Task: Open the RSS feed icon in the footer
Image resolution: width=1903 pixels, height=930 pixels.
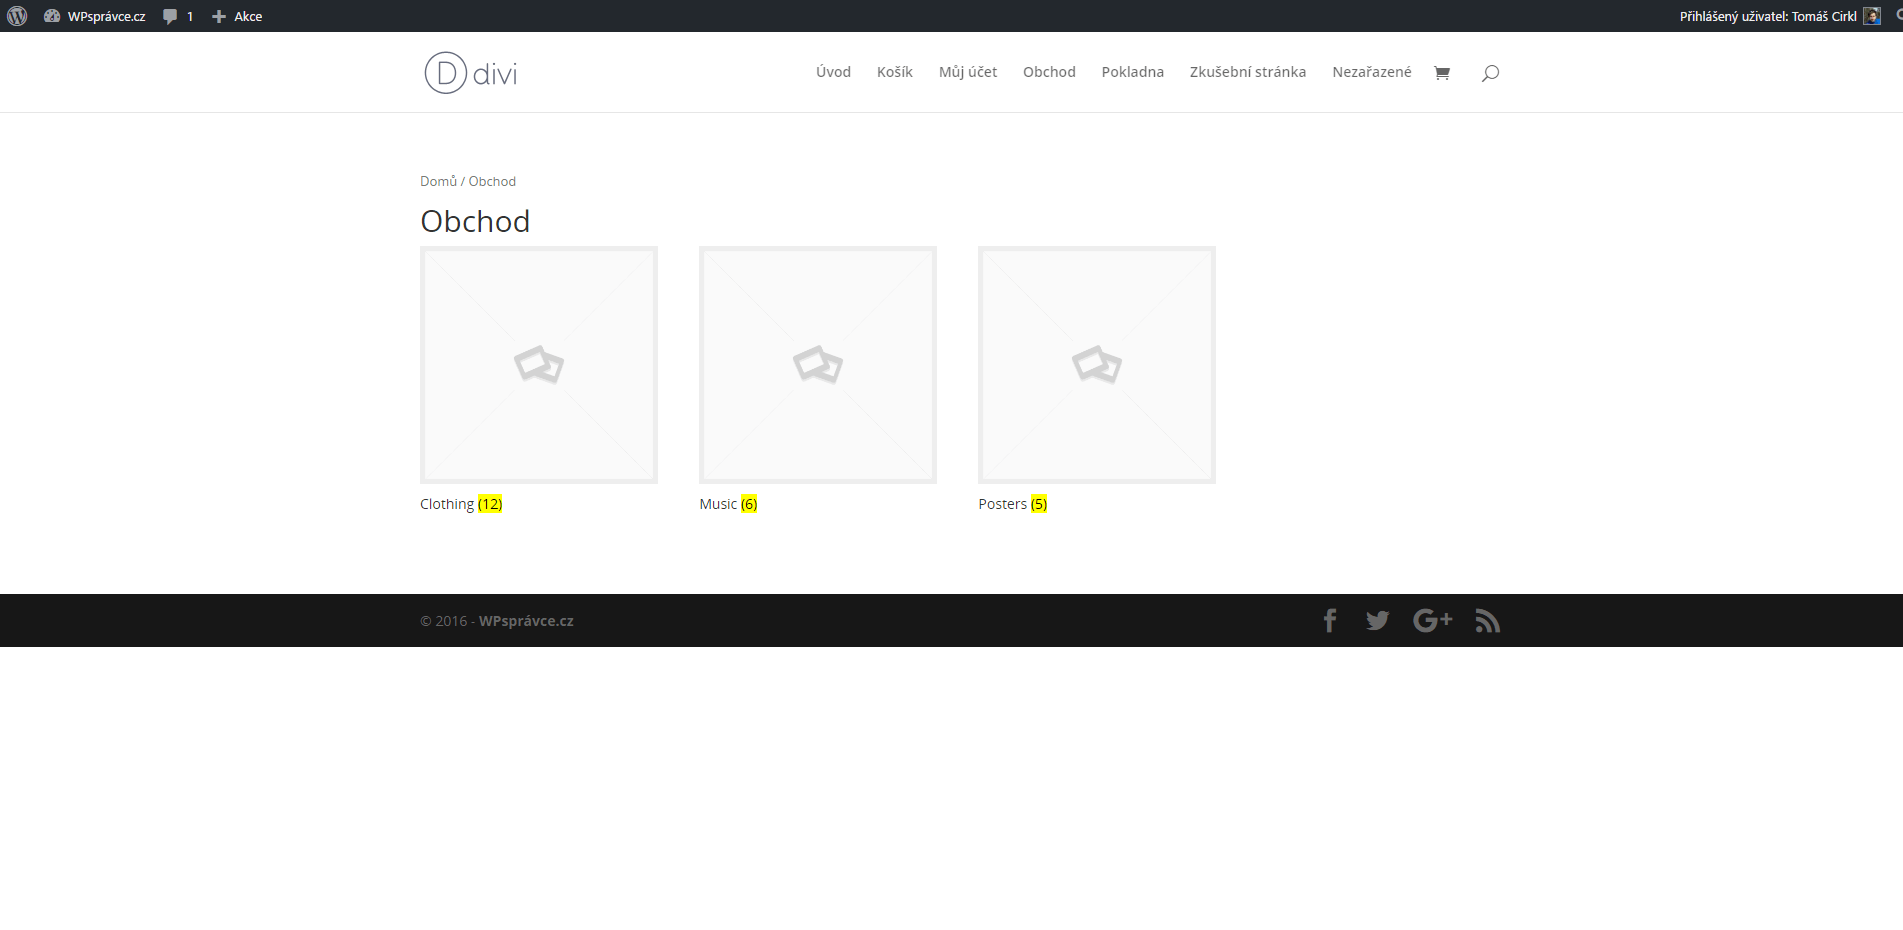Action: click(1488, 621)
